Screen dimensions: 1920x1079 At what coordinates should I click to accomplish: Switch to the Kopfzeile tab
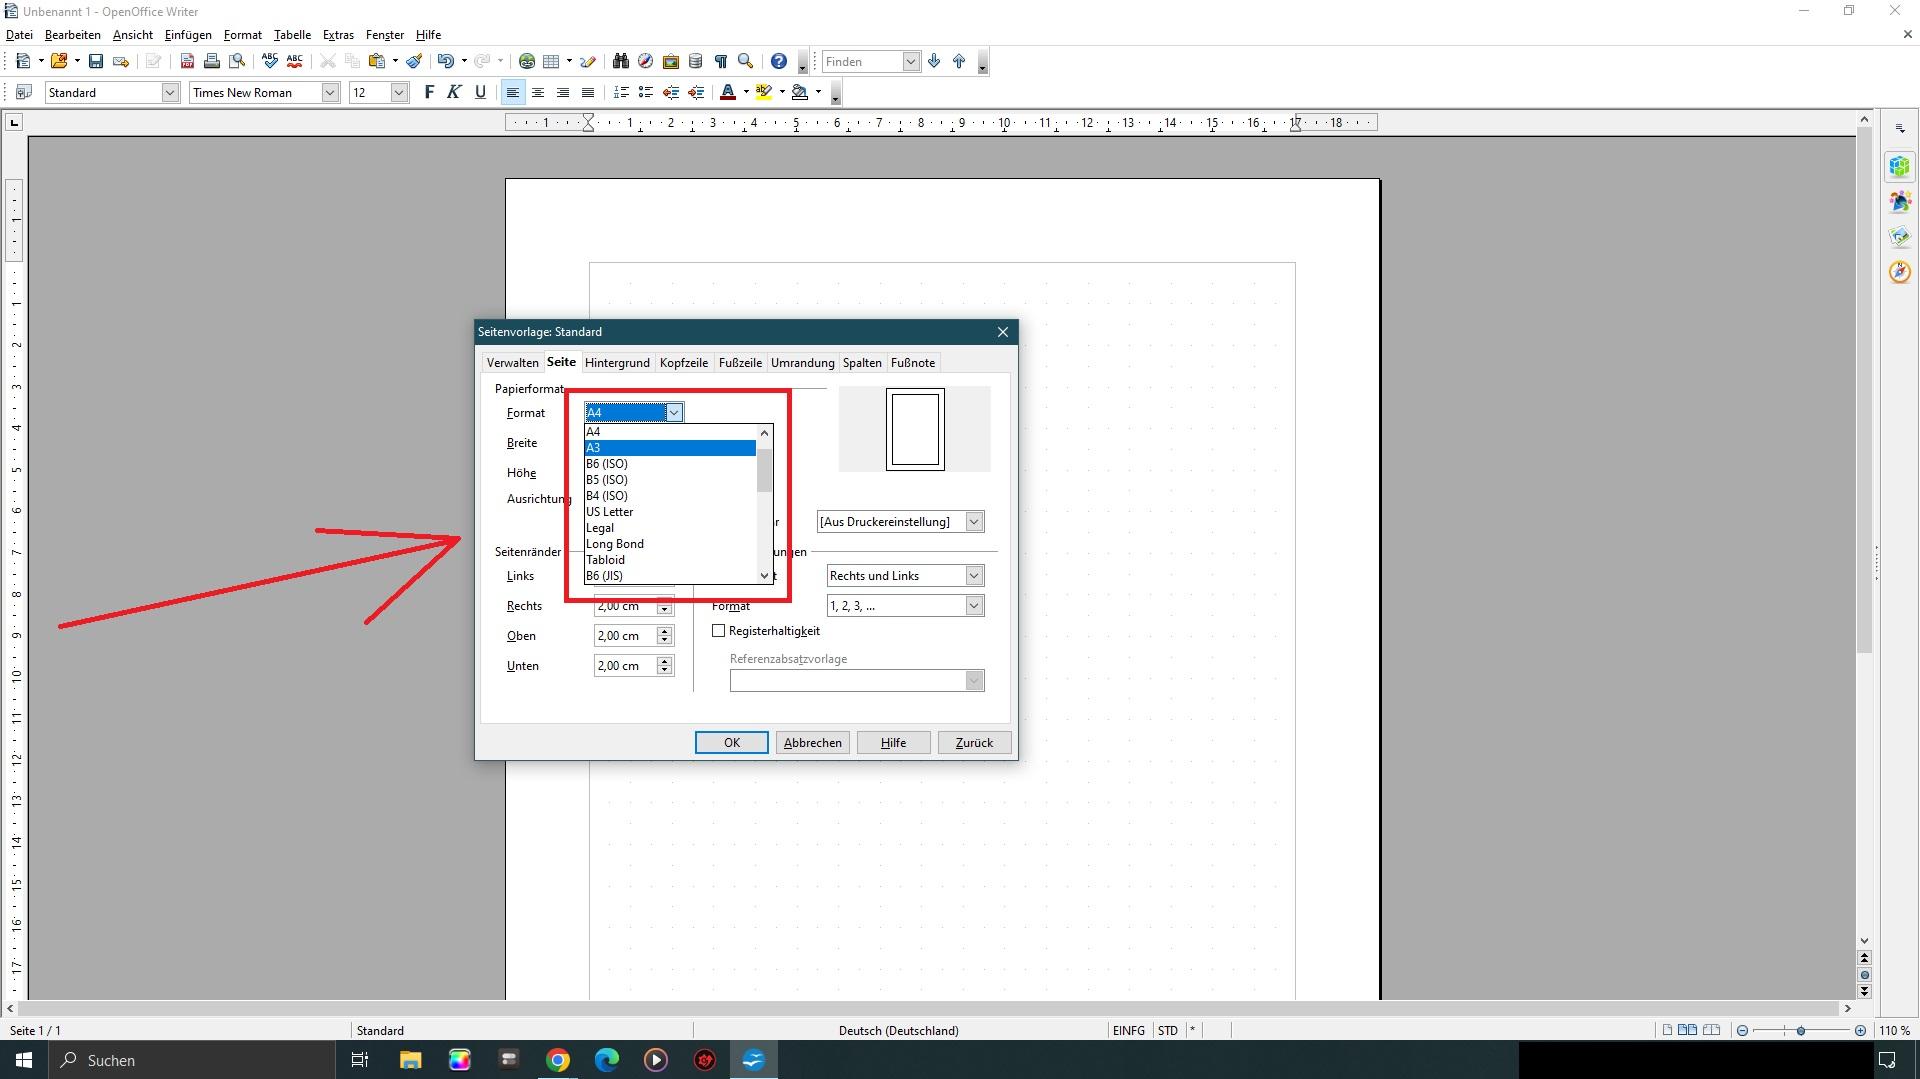(683, 363)
